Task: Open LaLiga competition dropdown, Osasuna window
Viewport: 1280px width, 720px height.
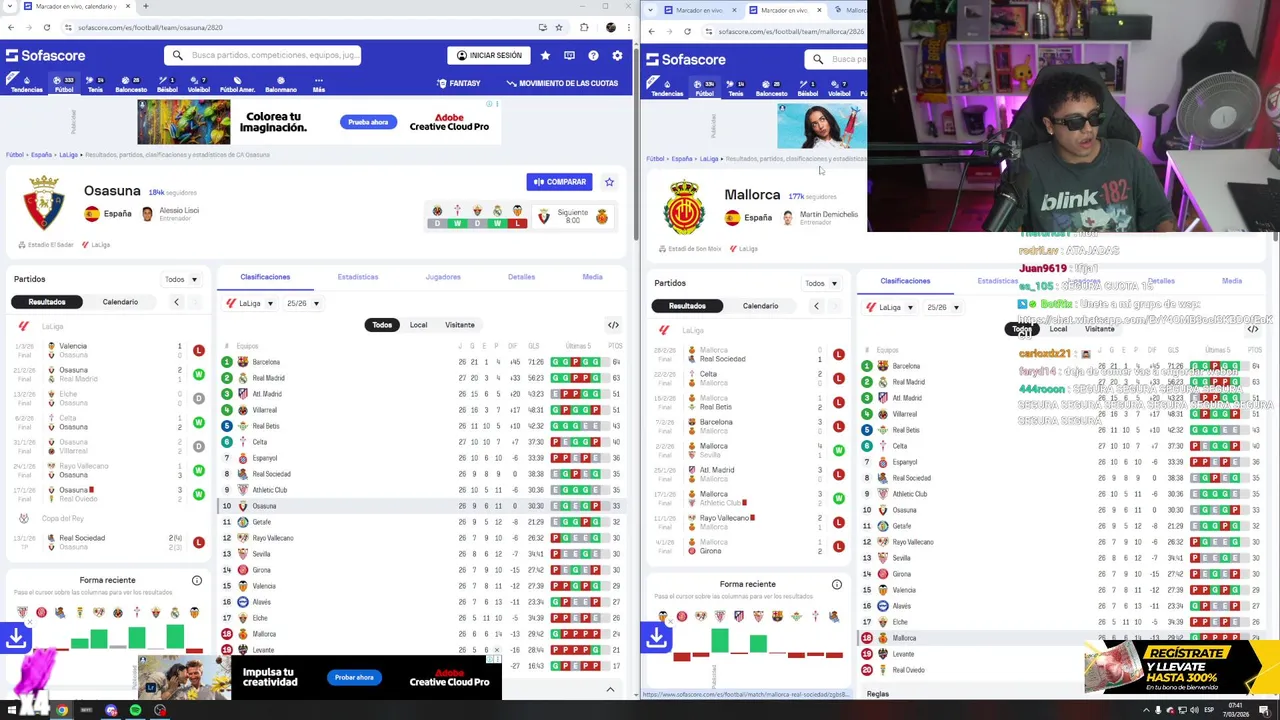Action: [249, 303]
